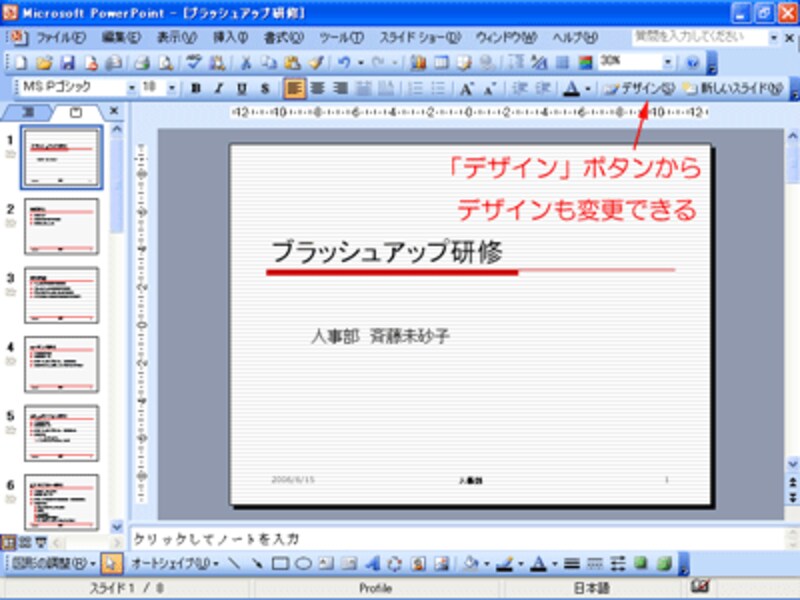Open the zoom percentage dropdown

click(x=667, y=63)
